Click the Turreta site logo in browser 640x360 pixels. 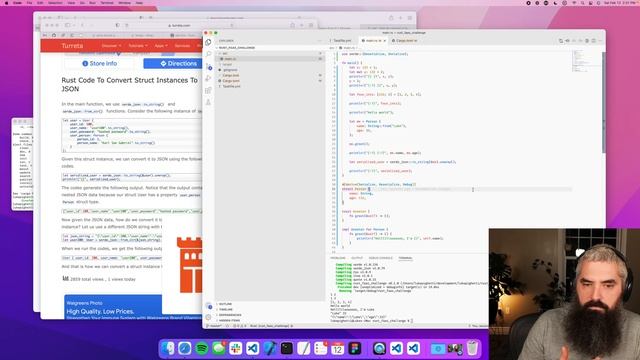pyautogui.click(x=72, y=46)
